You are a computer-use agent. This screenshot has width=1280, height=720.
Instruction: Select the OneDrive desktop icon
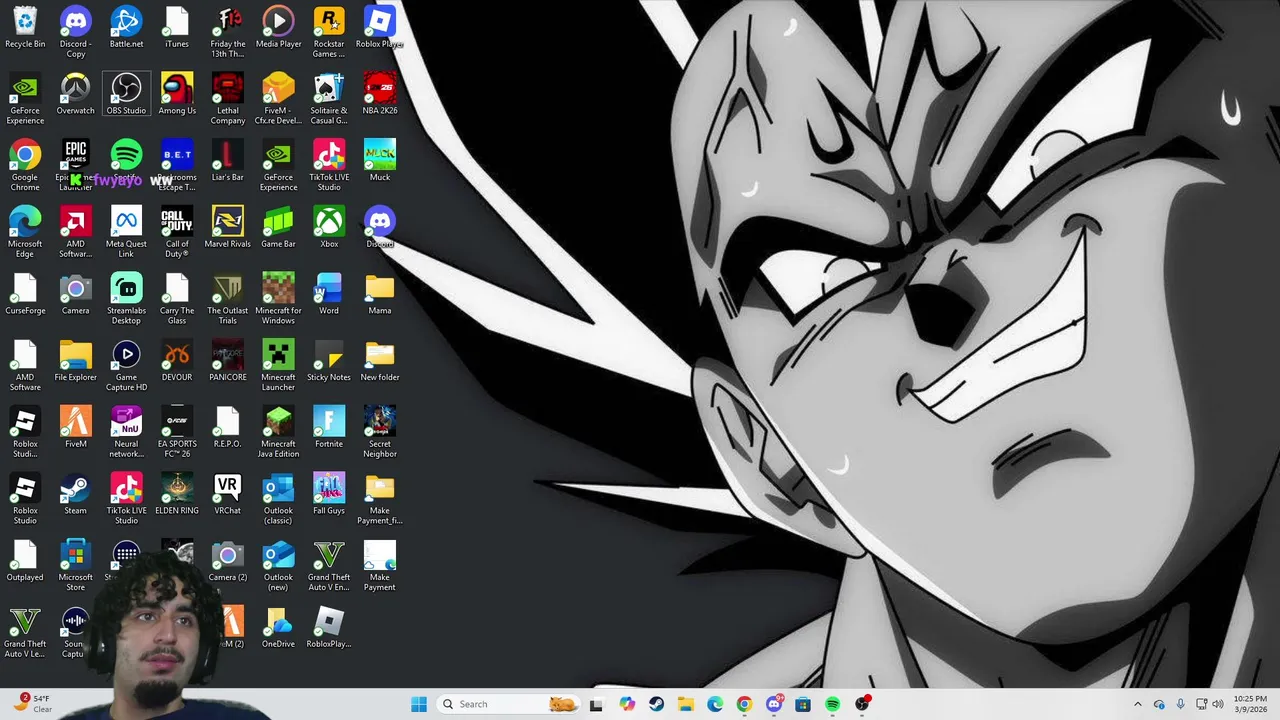278,629
